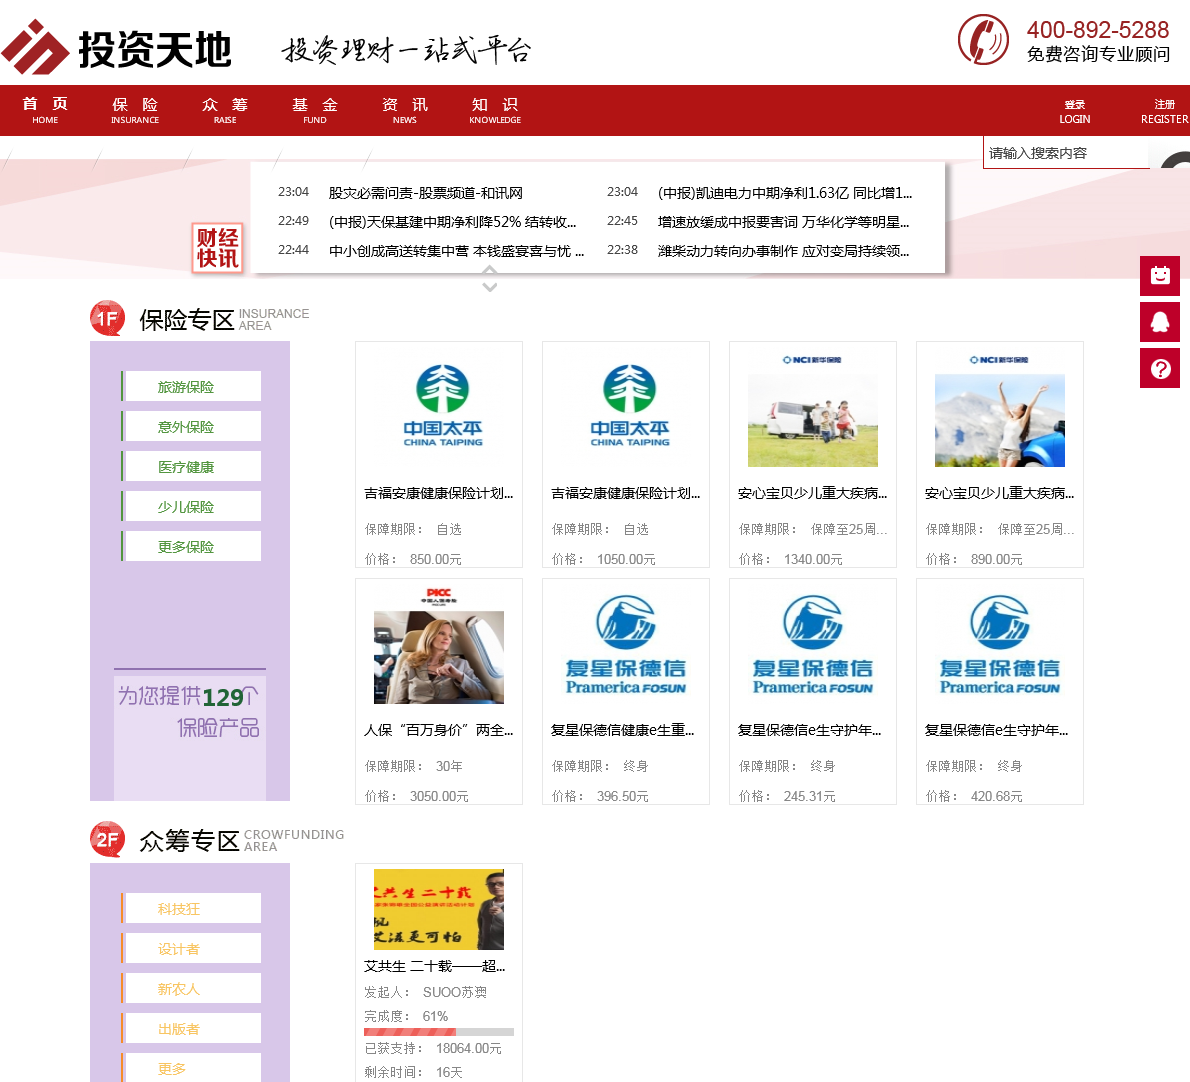This screenshot has height=1082, width=1190.
Task: Click the 61% crowdfunding progress bar
Action: click(439, 1032)
